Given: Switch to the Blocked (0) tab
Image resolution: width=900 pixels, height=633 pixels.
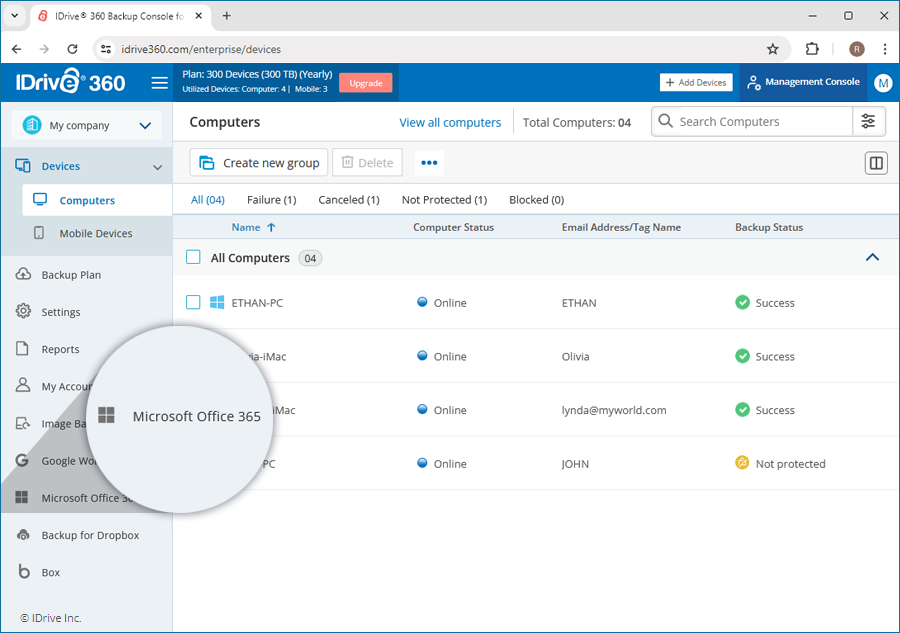Looking at the screenshot, I should (537, 200).
